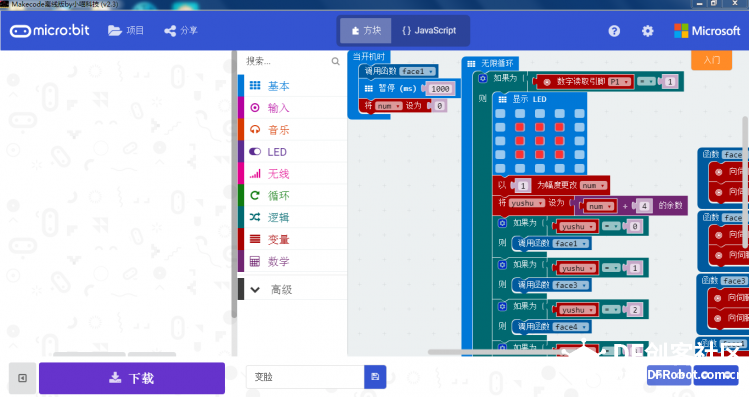
Task: Open the yushu dropdown in 设为 block
Action: point(526,203)
